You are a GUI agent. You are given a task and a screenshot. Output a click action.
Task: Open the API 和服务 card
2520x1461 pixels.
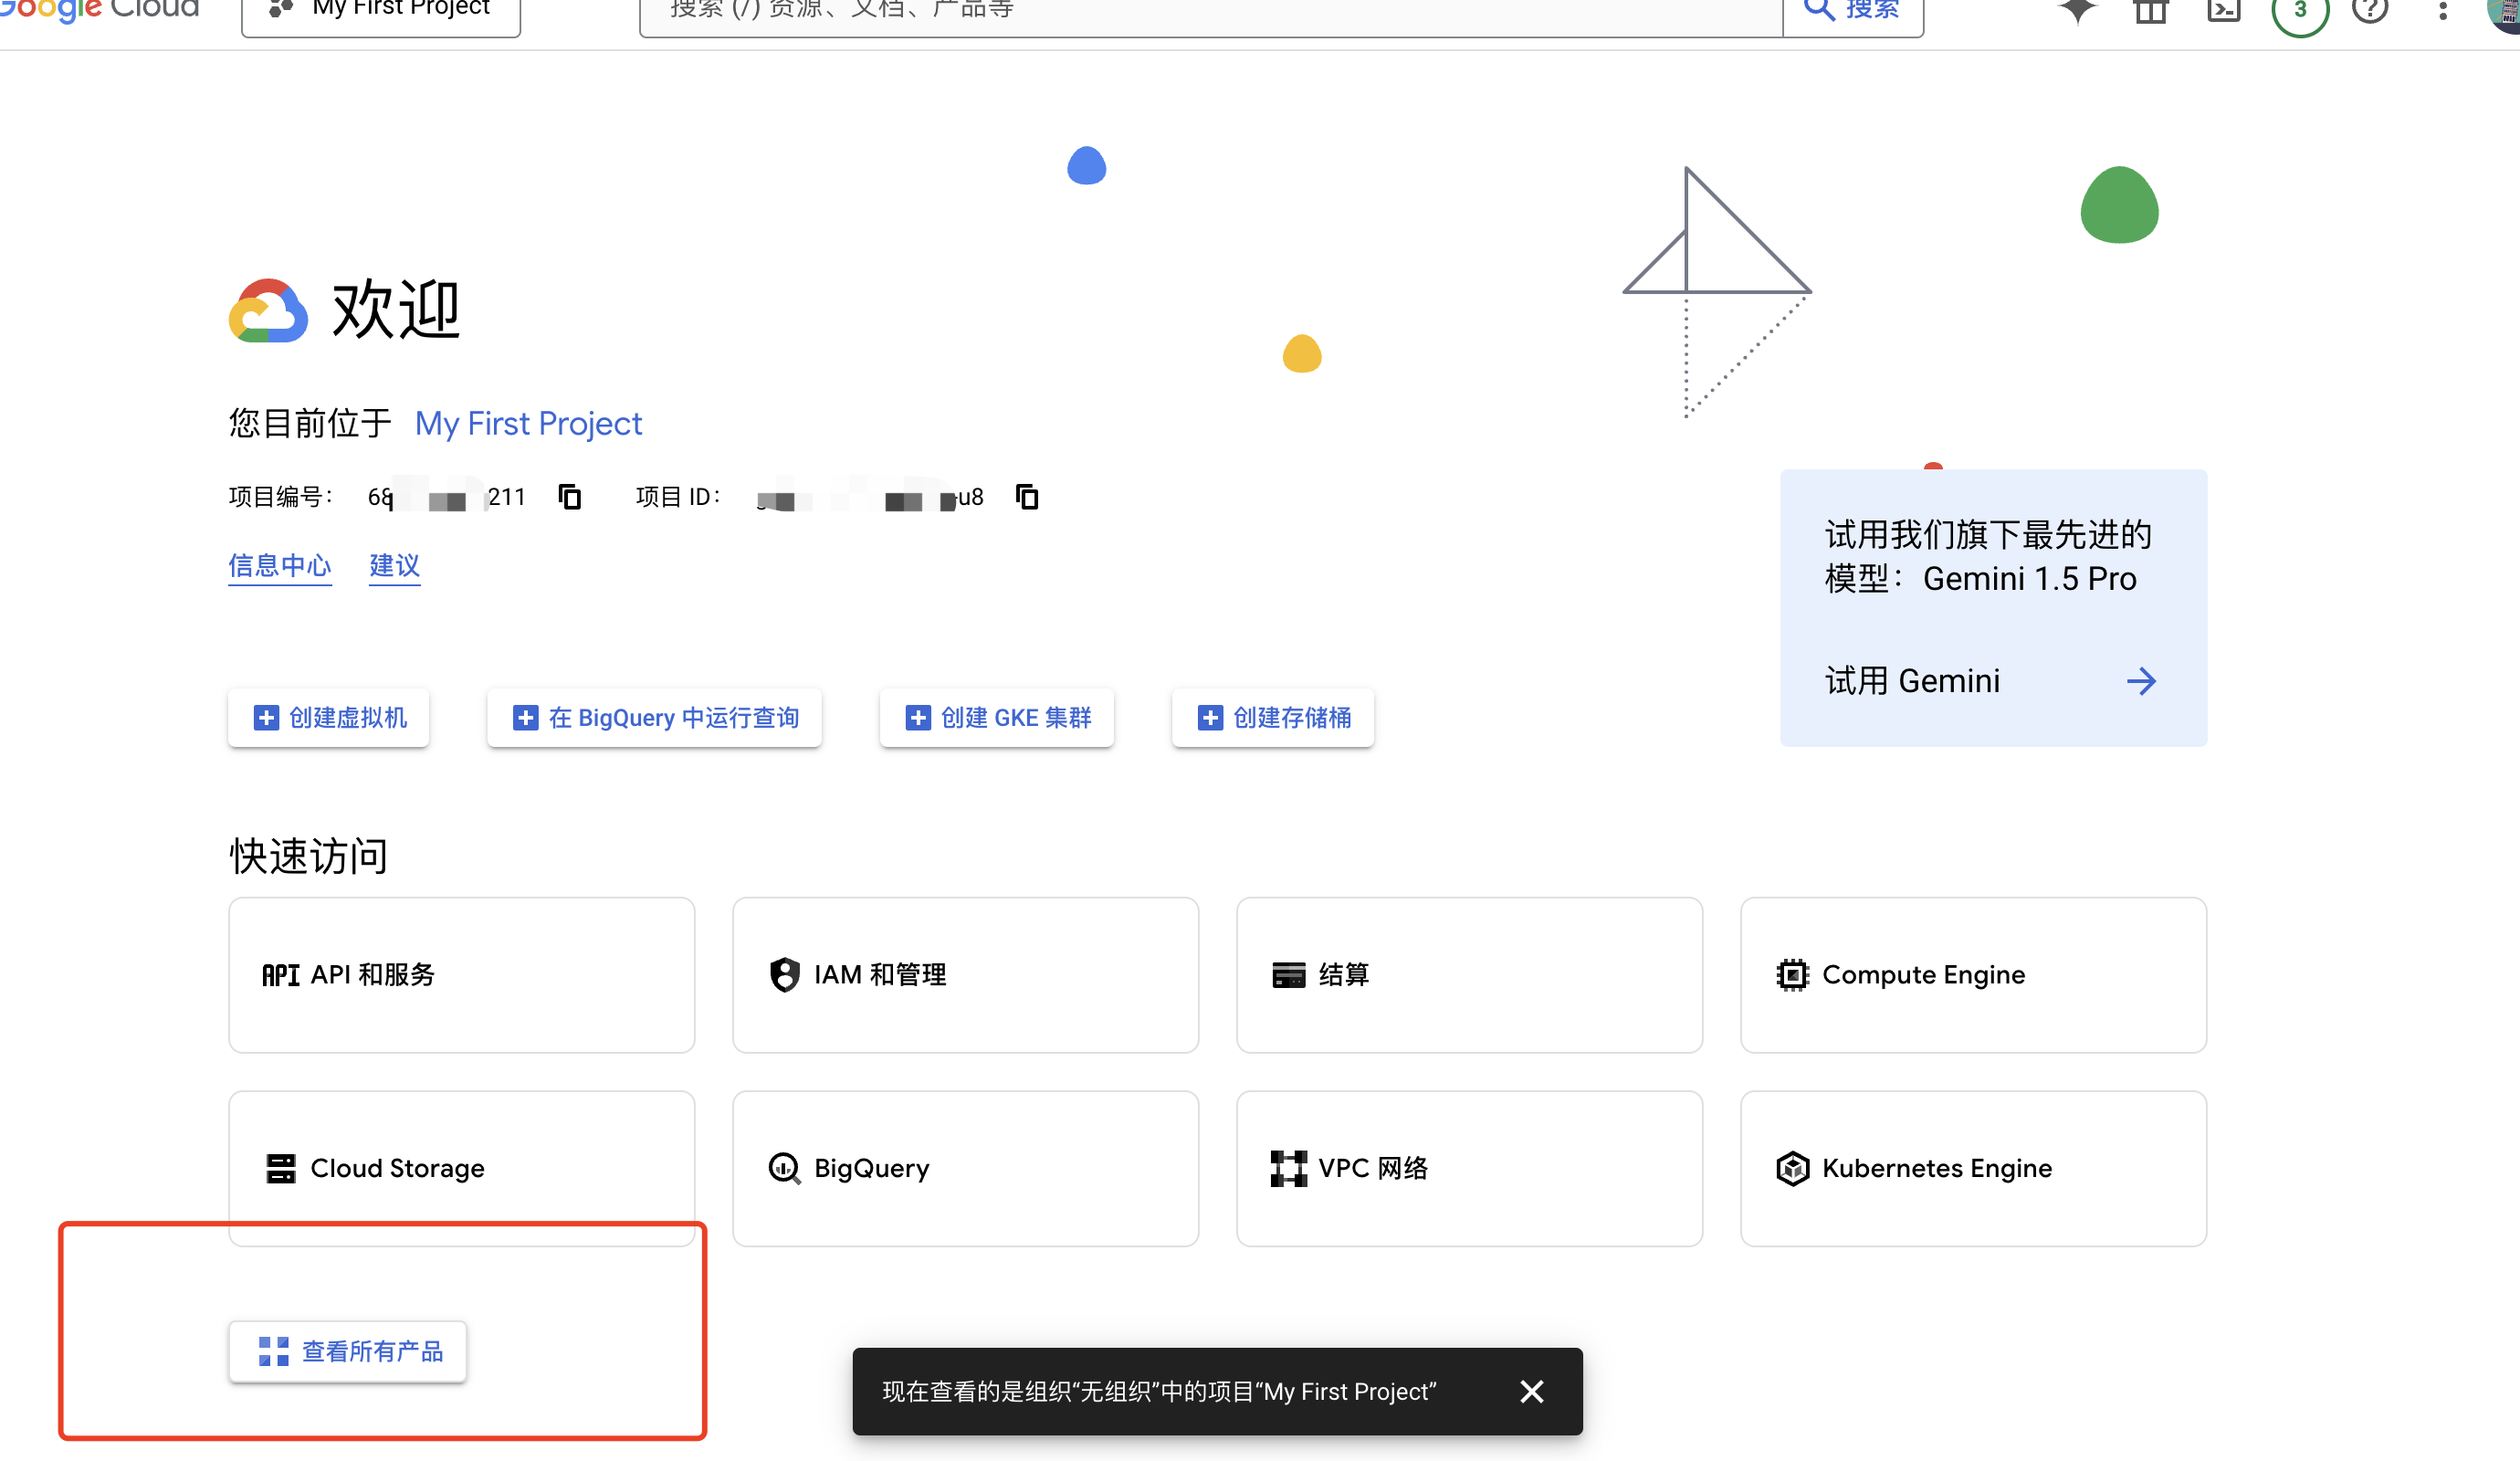pyautogui.click(x=461, y=975)
